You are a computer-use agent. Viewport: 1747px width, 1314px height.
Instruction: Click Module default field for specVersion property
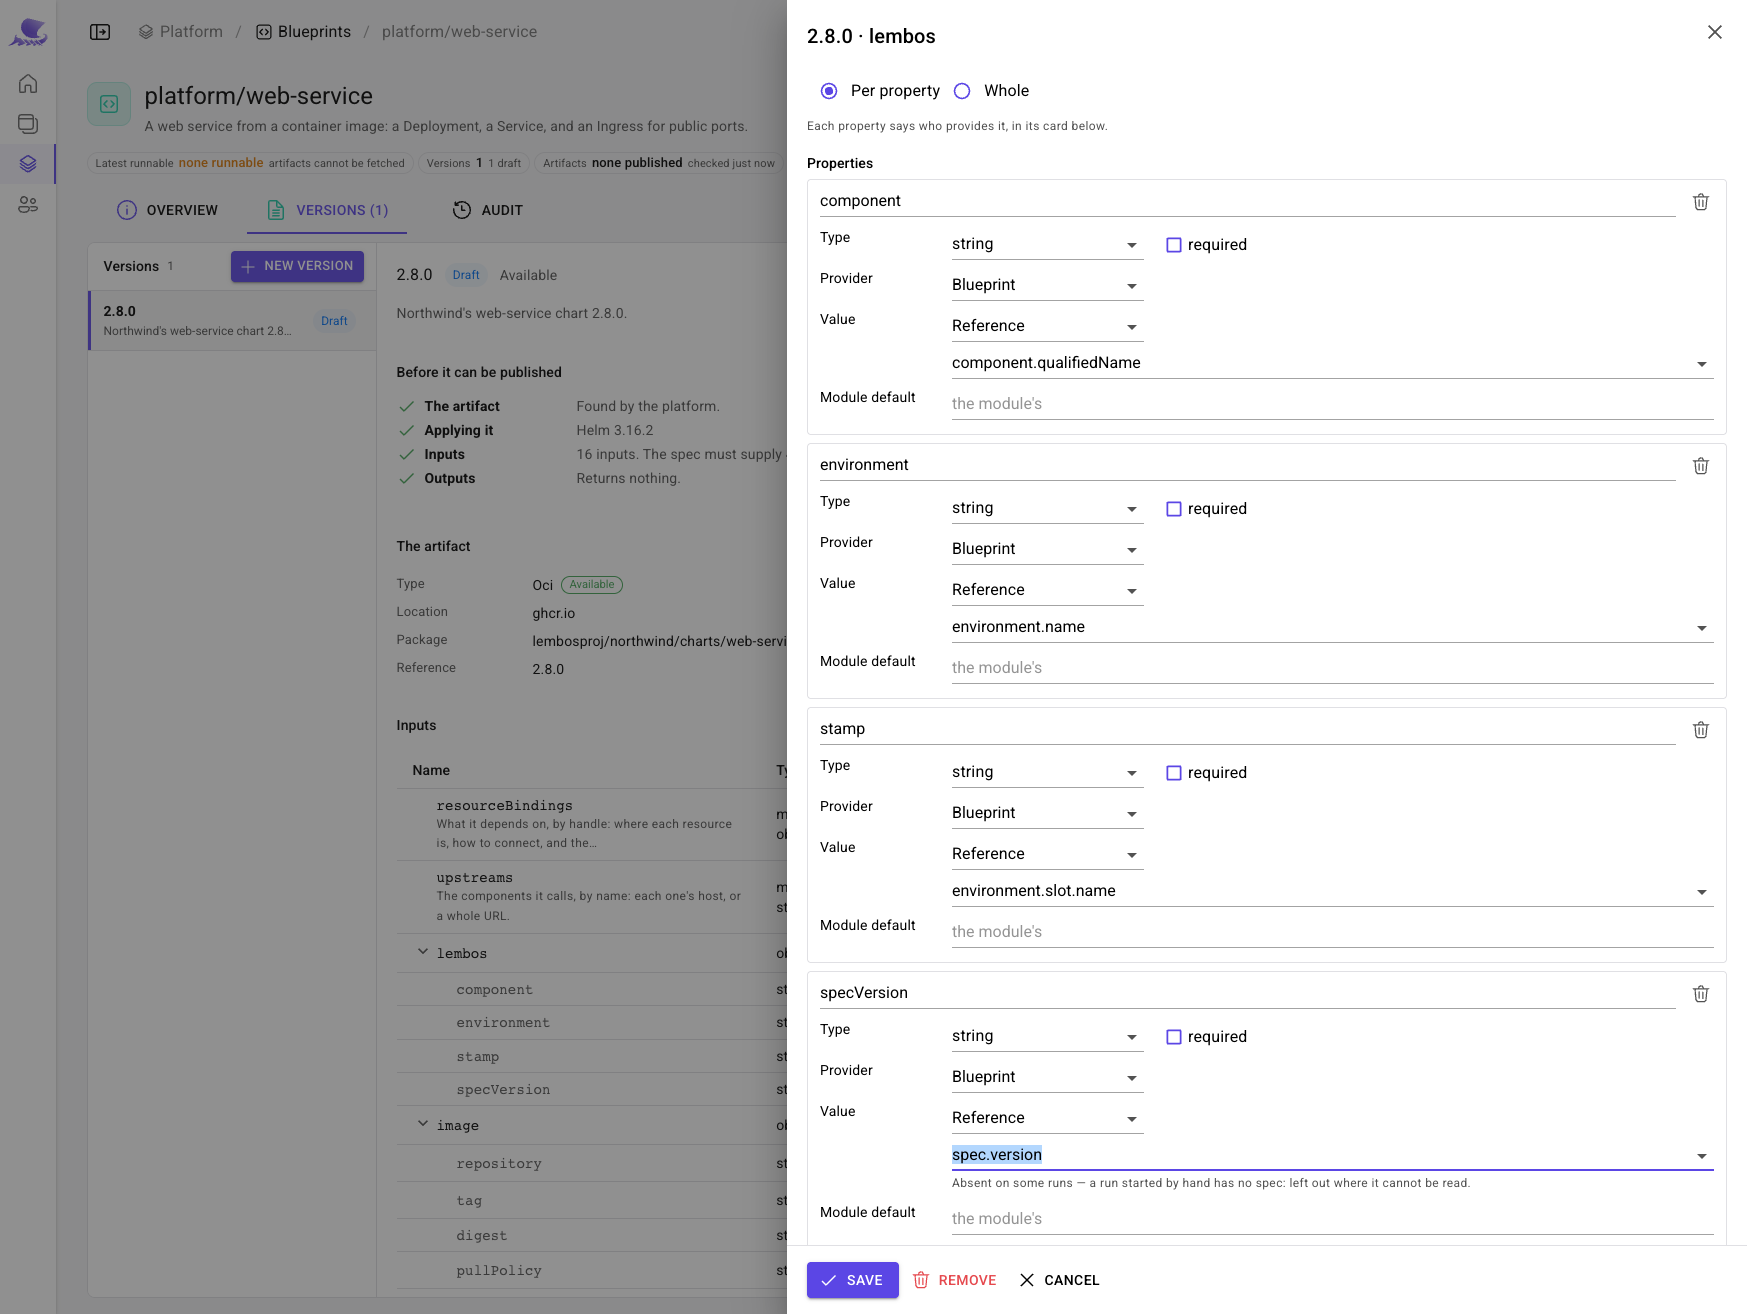point(1332,1219)
